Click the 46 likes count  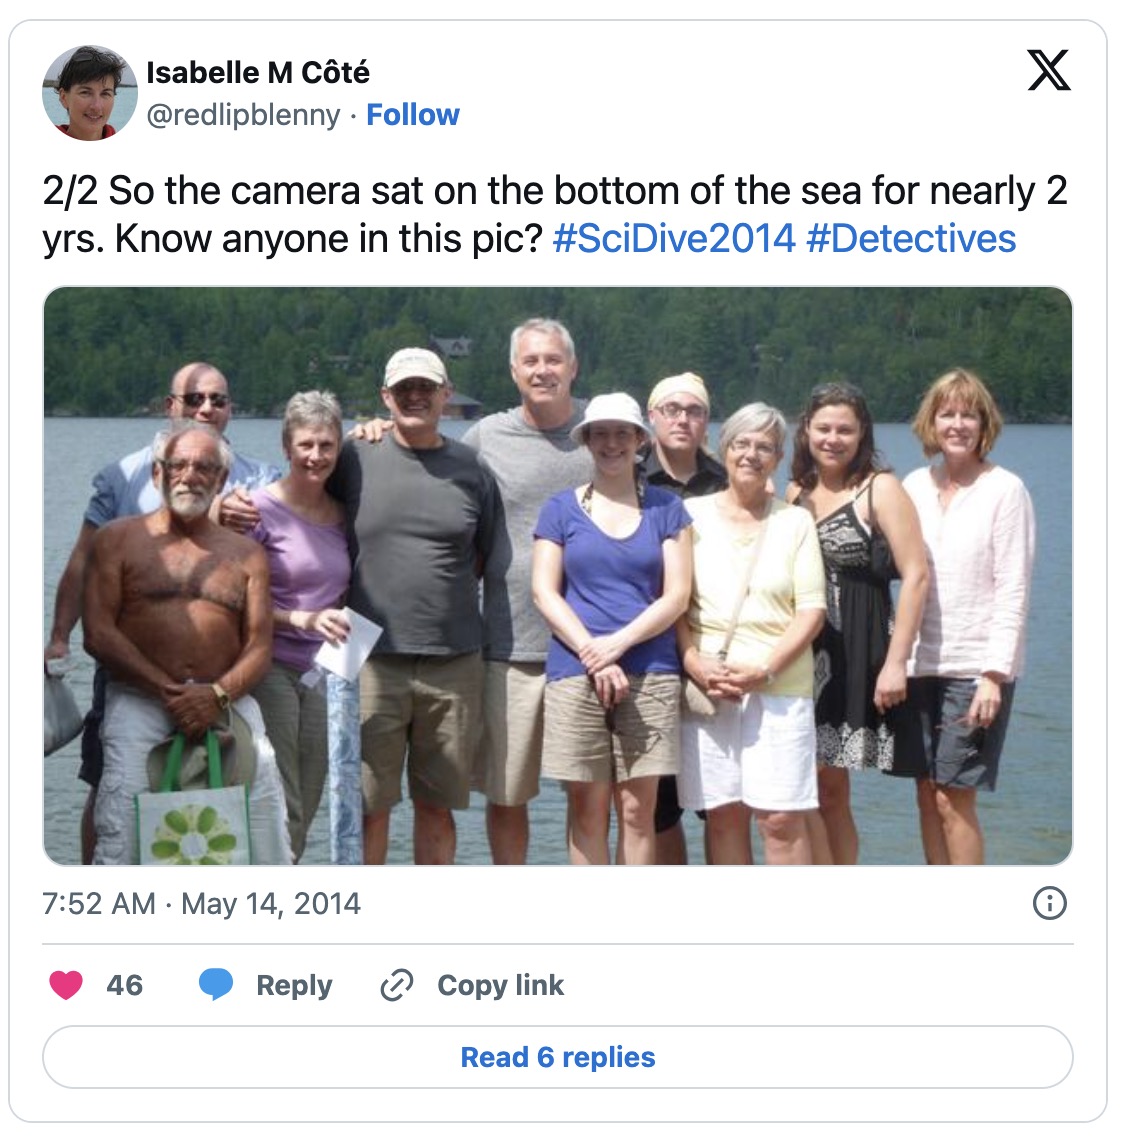pyautogui.click(x=124, y=985)
